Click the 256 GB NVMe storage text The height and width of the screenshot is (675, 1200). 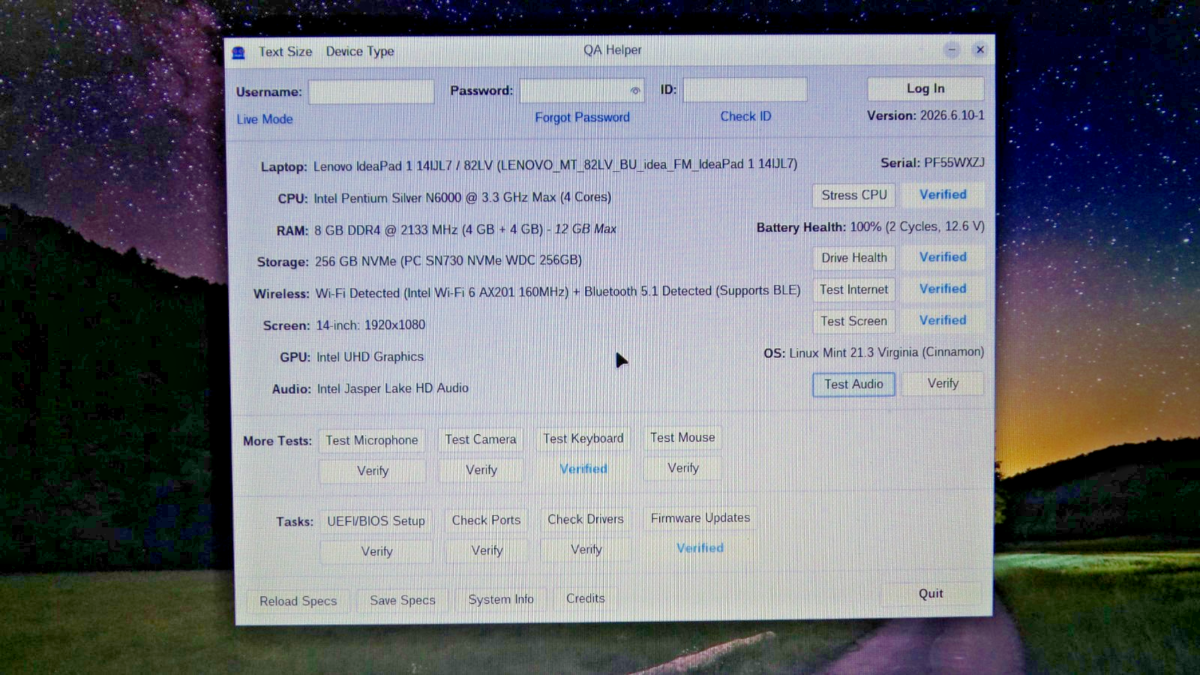[448, 261]
